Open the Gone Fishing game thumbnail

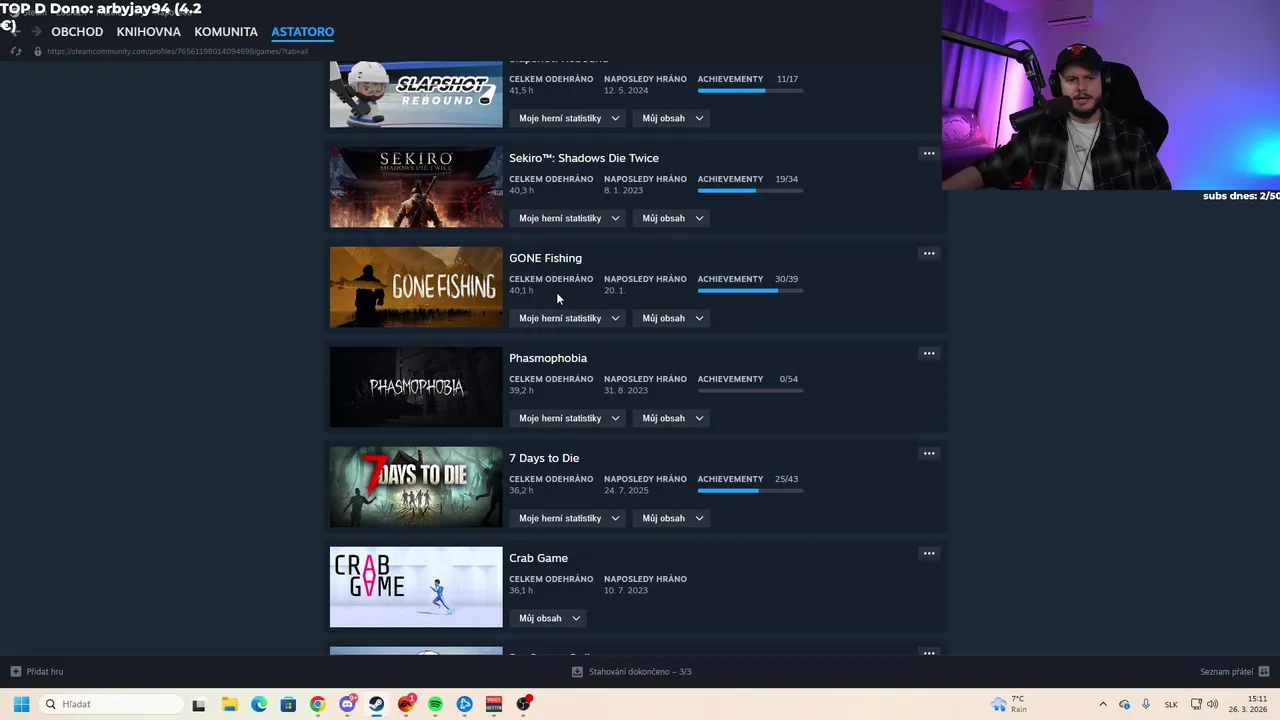coord(416,287)
